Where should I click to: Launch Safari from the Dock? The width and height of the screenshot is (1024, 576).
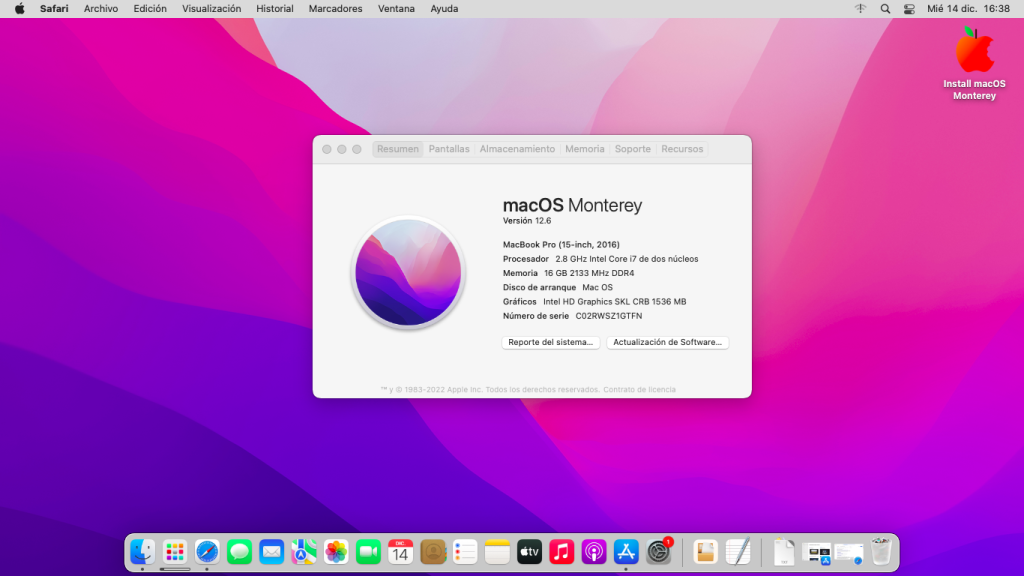pos(207,551)
